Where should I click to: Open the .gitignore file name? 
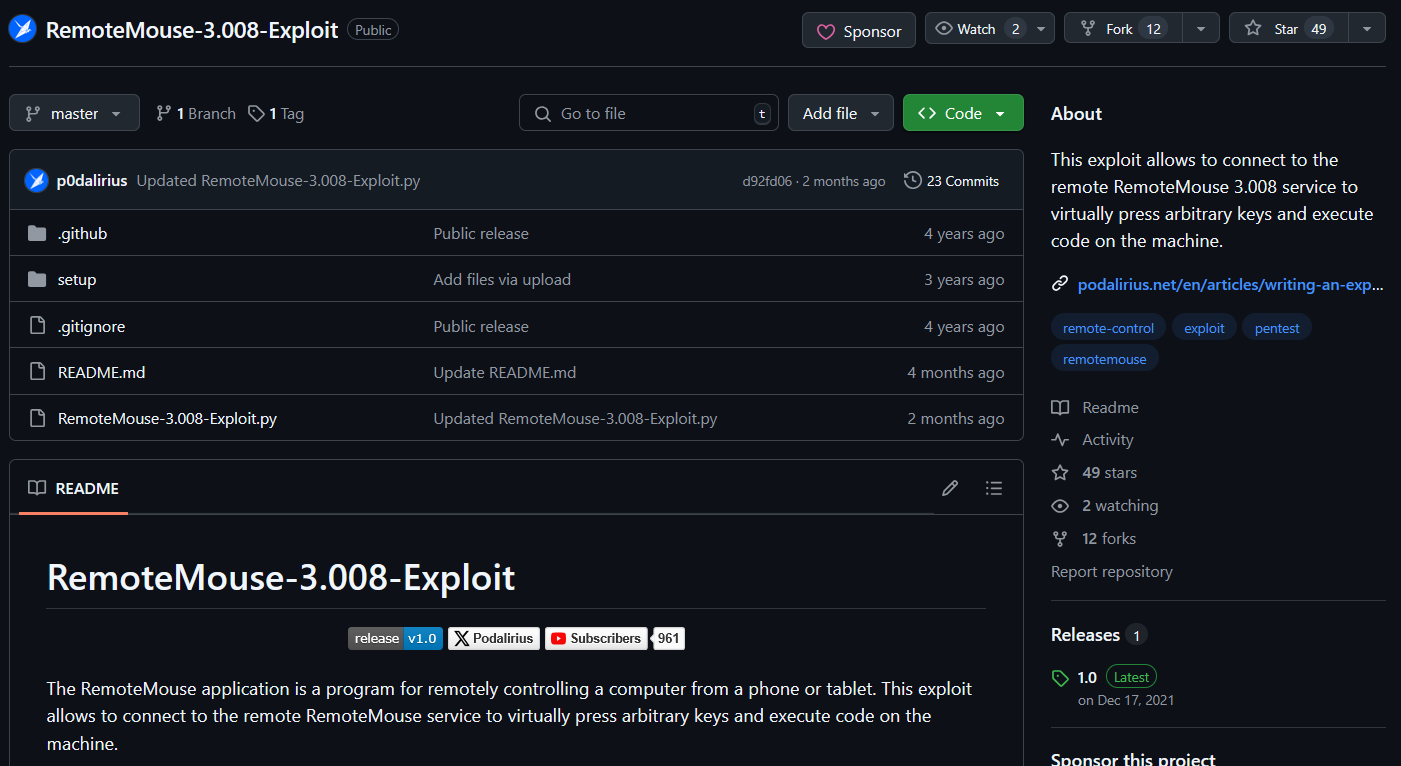pos(91,326)
